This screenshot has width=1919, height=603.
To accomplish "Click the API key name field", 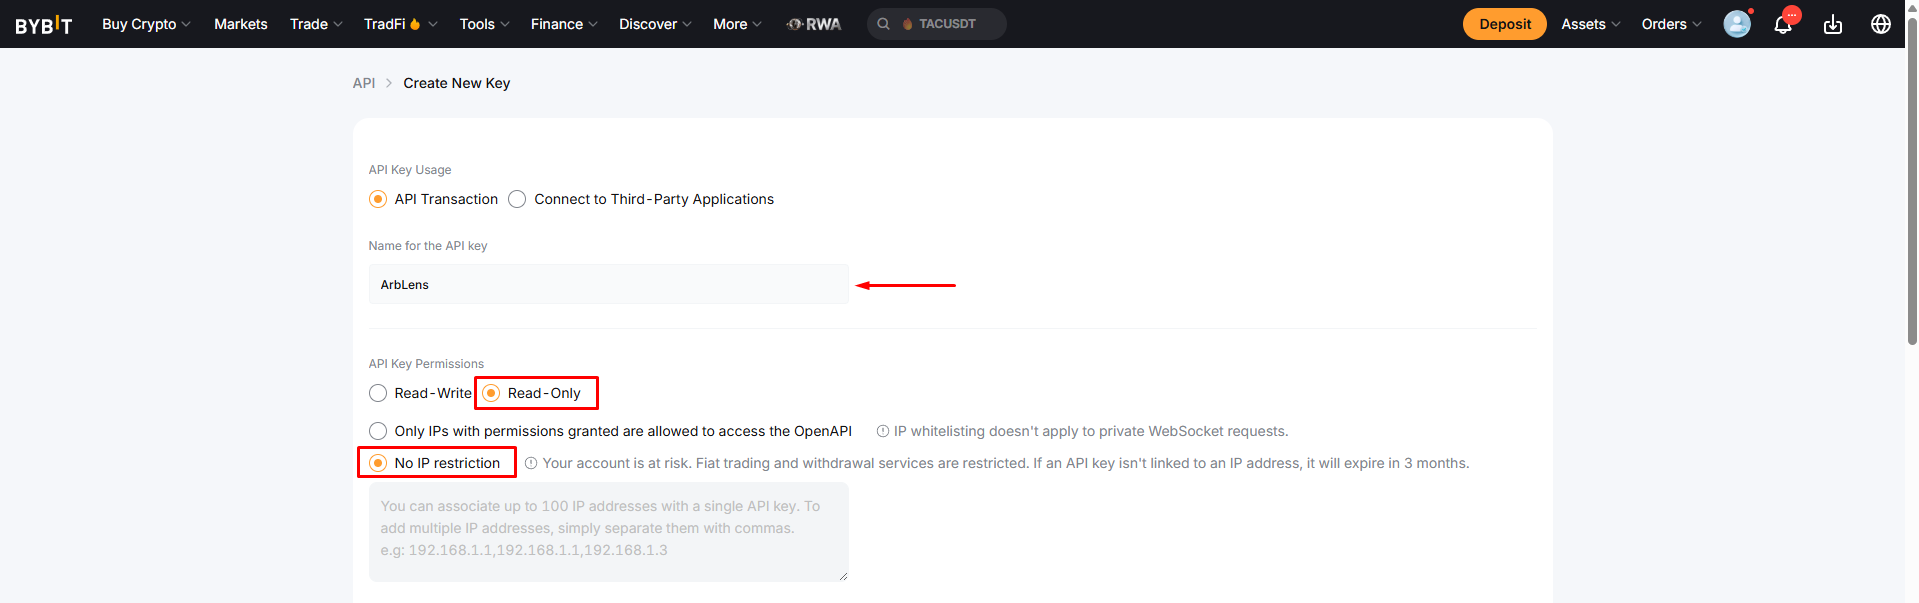I will [608, 284].
